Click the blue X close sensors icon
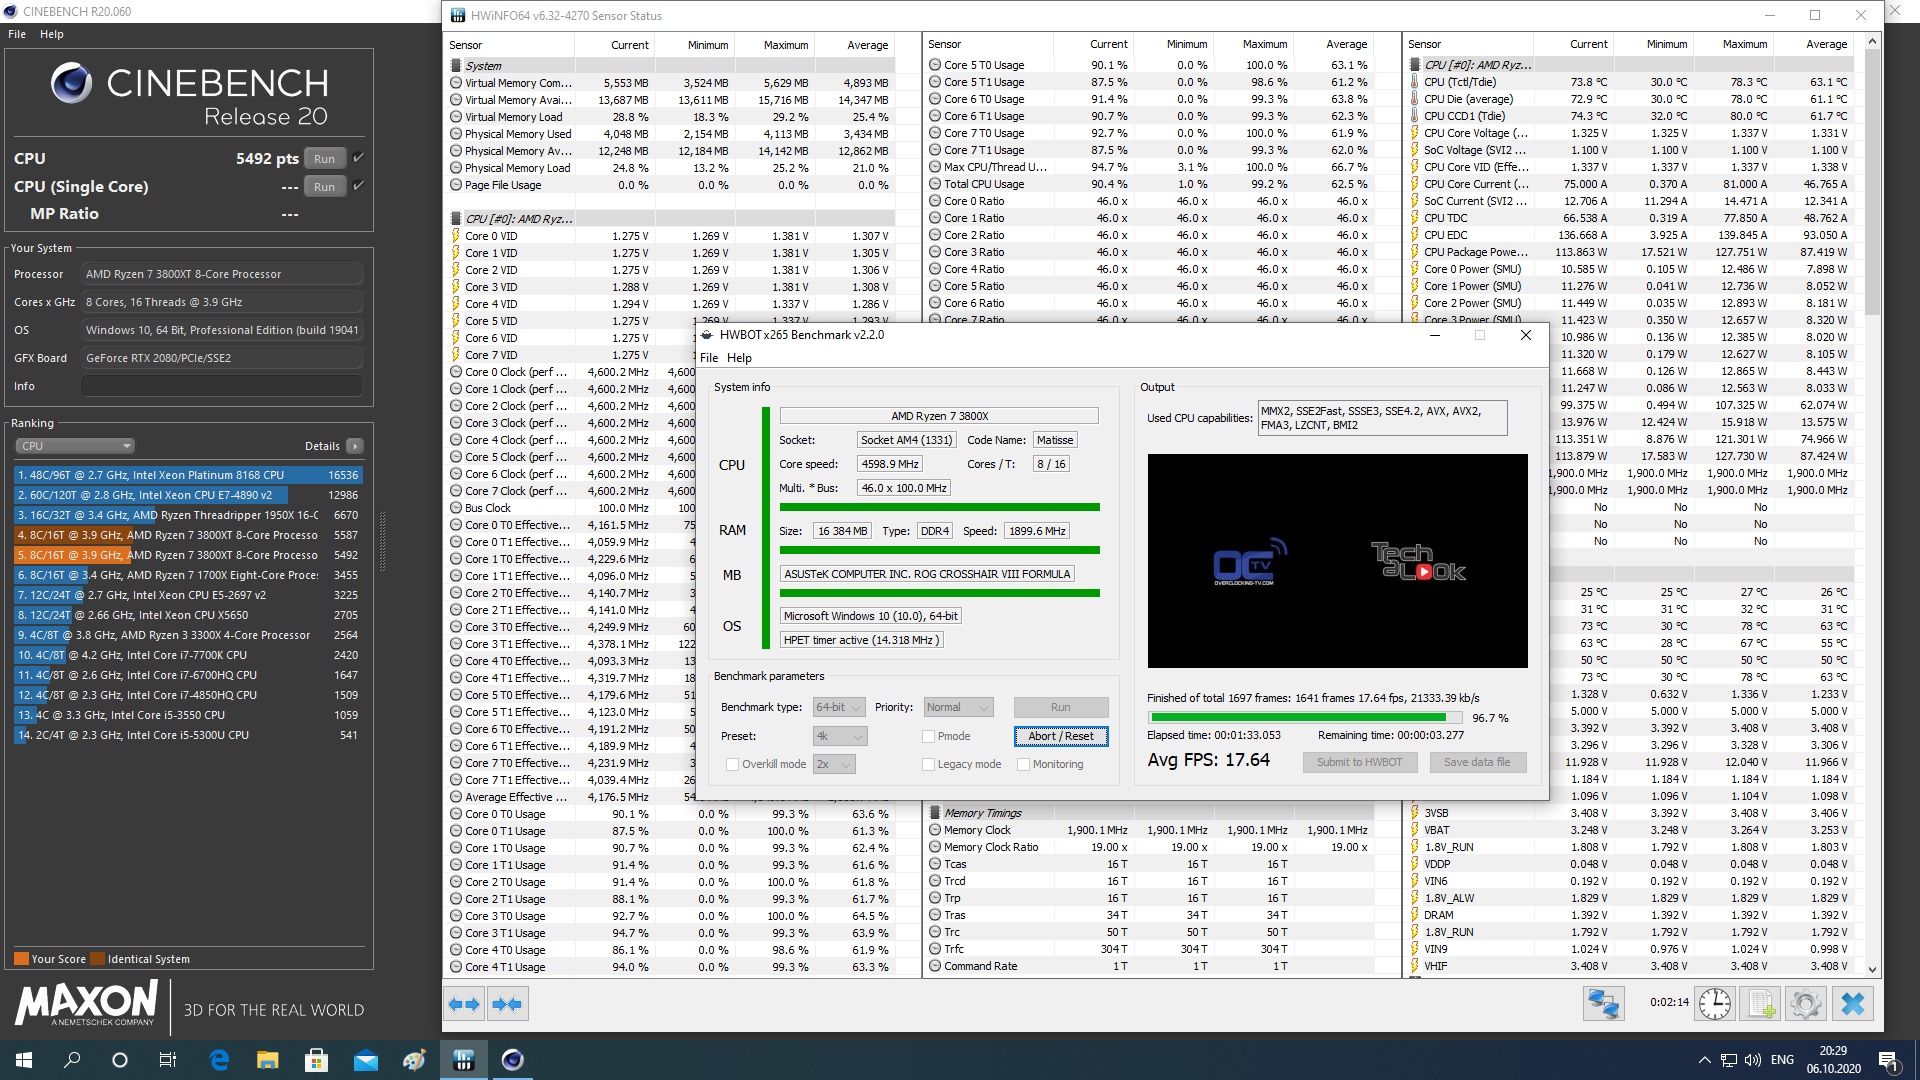The height and width of the screenshot is (1080, 1920). click(x=1852, y=1004)
